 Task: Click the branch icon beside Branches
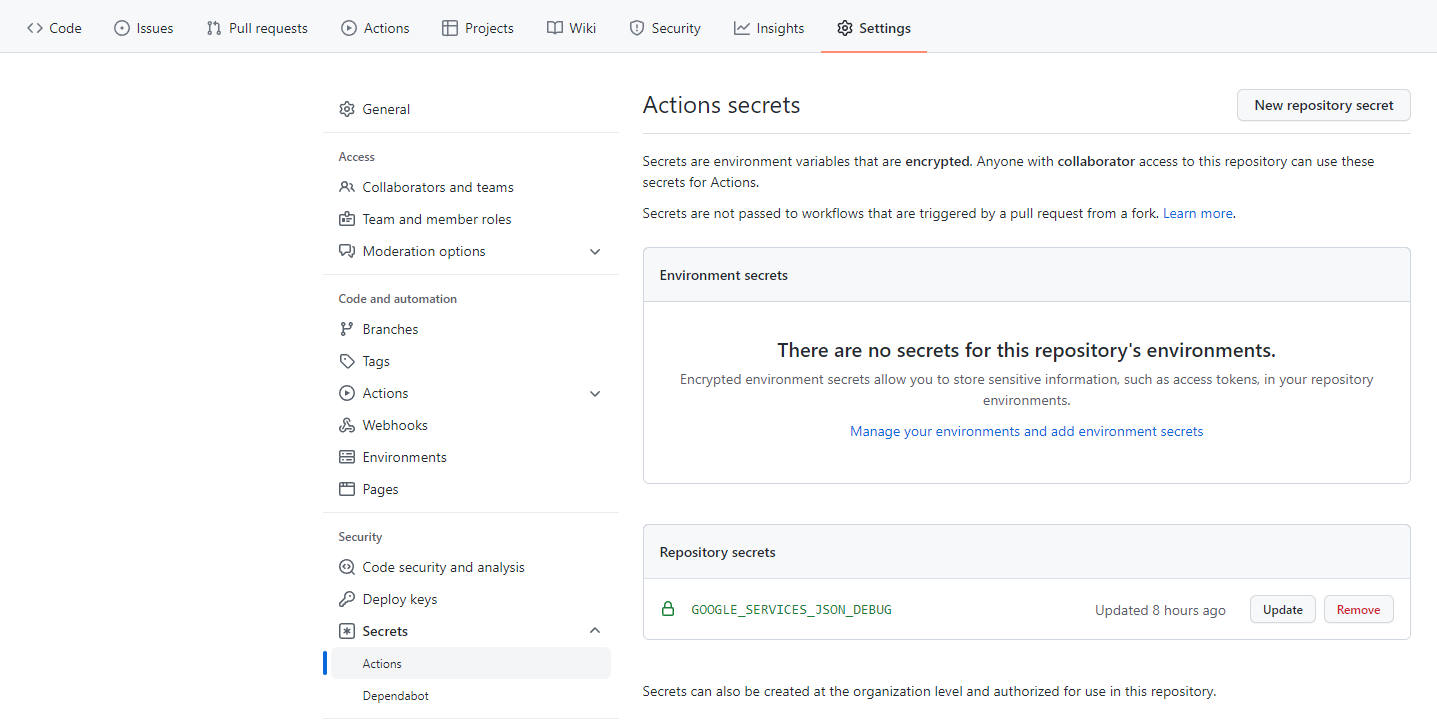click(x=347, y=329)
